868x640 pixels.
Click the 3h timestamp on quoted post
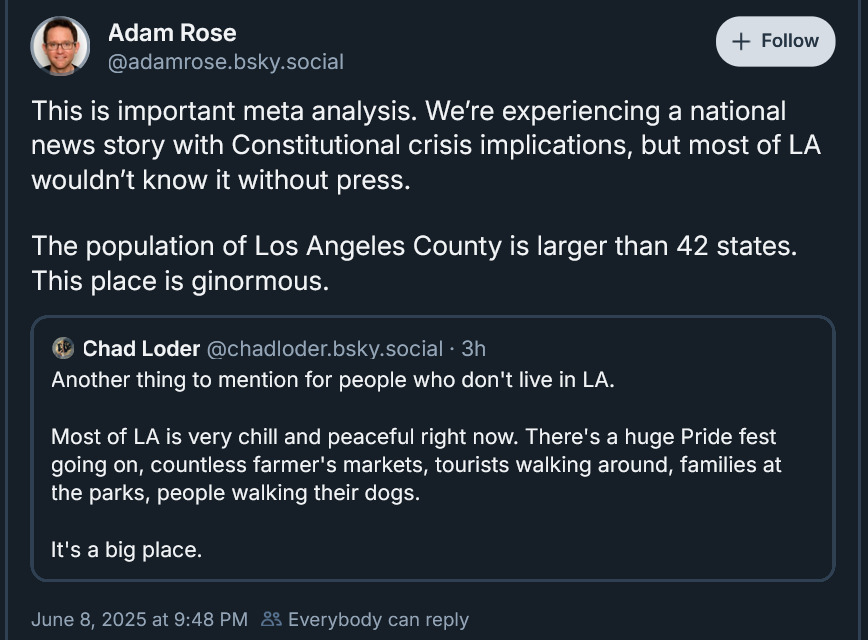click(473, 349)
